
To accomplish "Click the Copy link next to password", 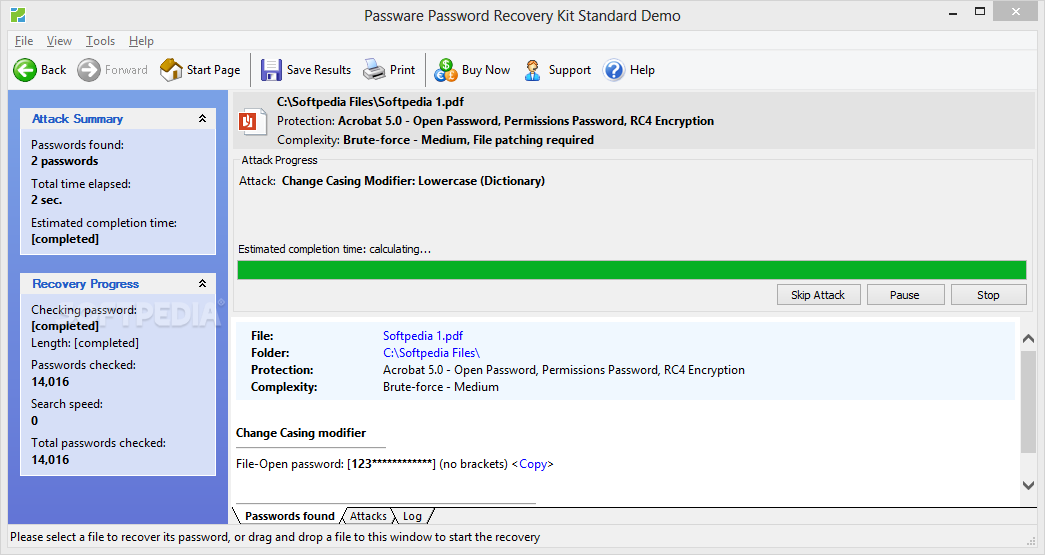I will coord(532,464).
